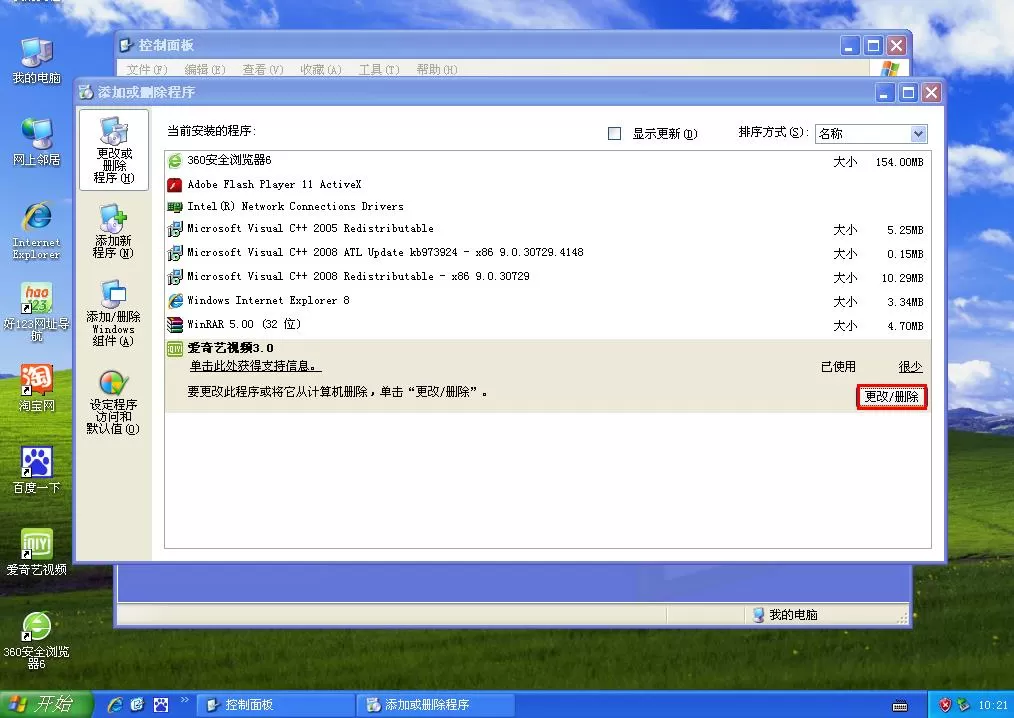Open 淘宝网 desktop shortcut
This screenshot has width=1014, height=718.
pos(37,388)
